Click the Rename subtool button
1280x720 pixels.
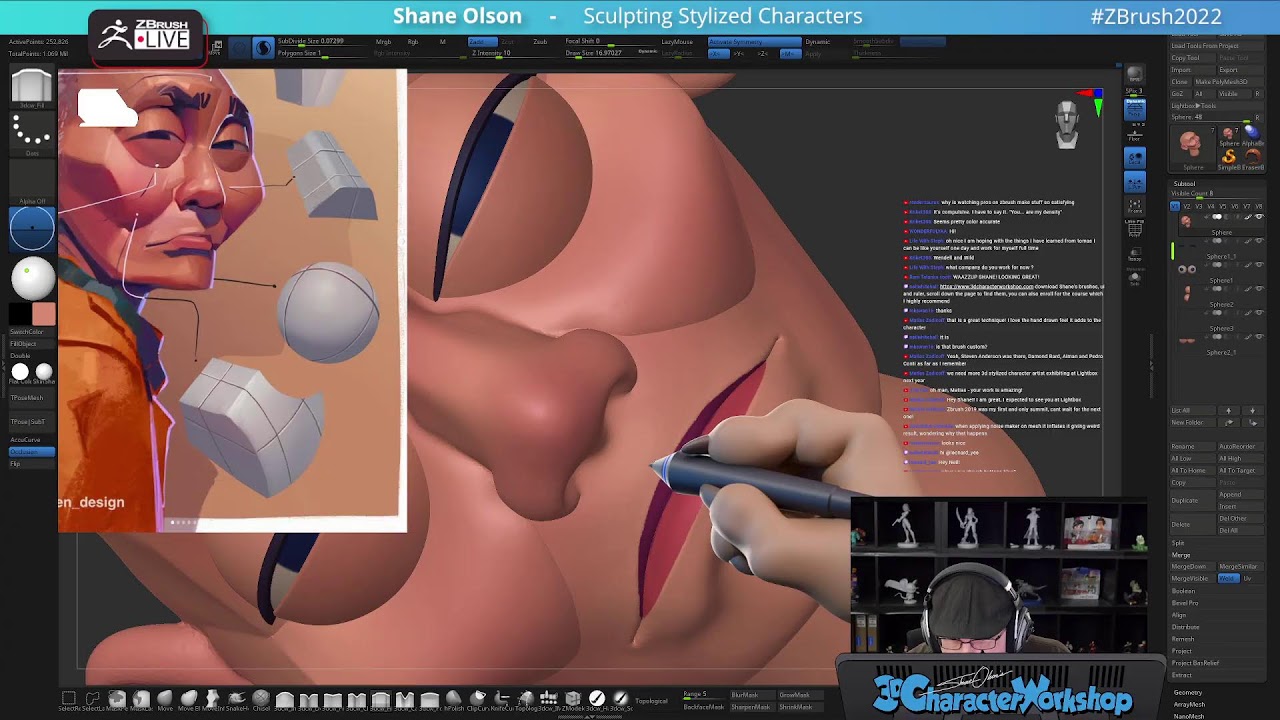[x=1192, y=446]
